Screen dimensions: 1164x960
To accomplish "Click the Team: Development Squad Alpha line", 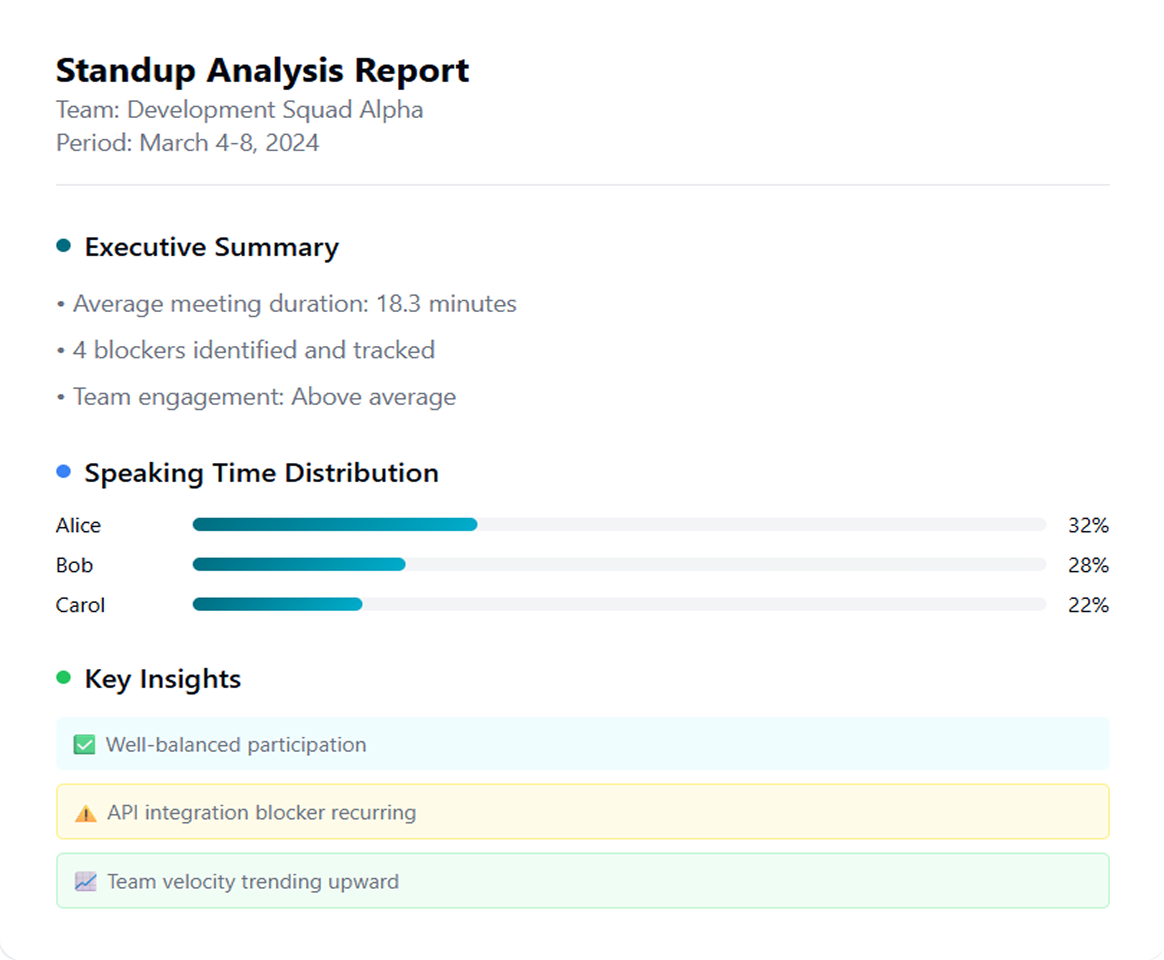I will coord(240,110).
